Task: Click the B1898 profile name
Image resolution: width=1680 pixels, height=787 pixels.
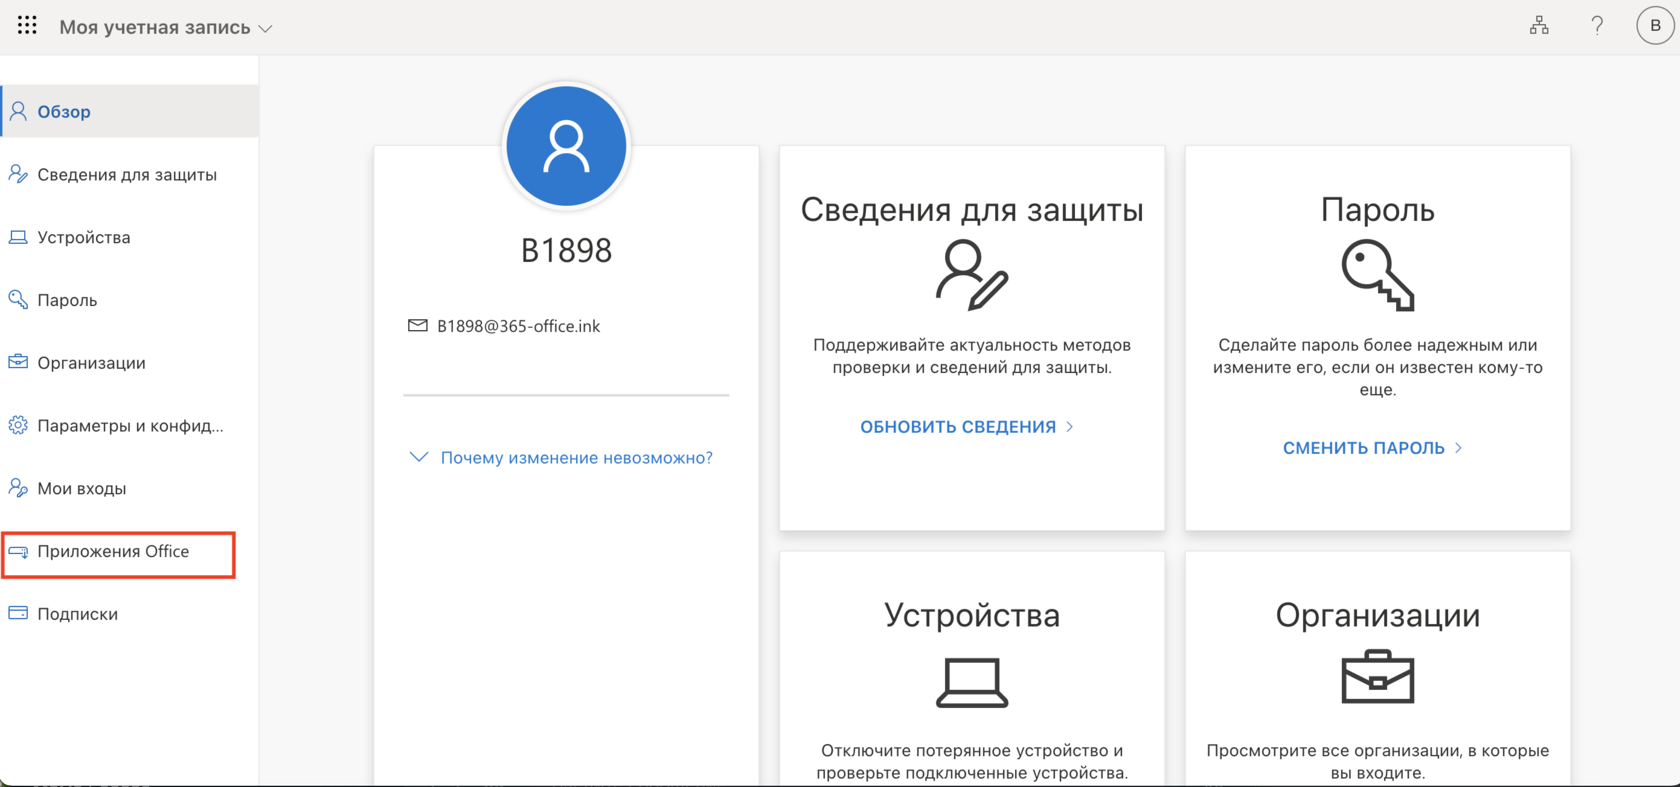Action: [566, 250]
